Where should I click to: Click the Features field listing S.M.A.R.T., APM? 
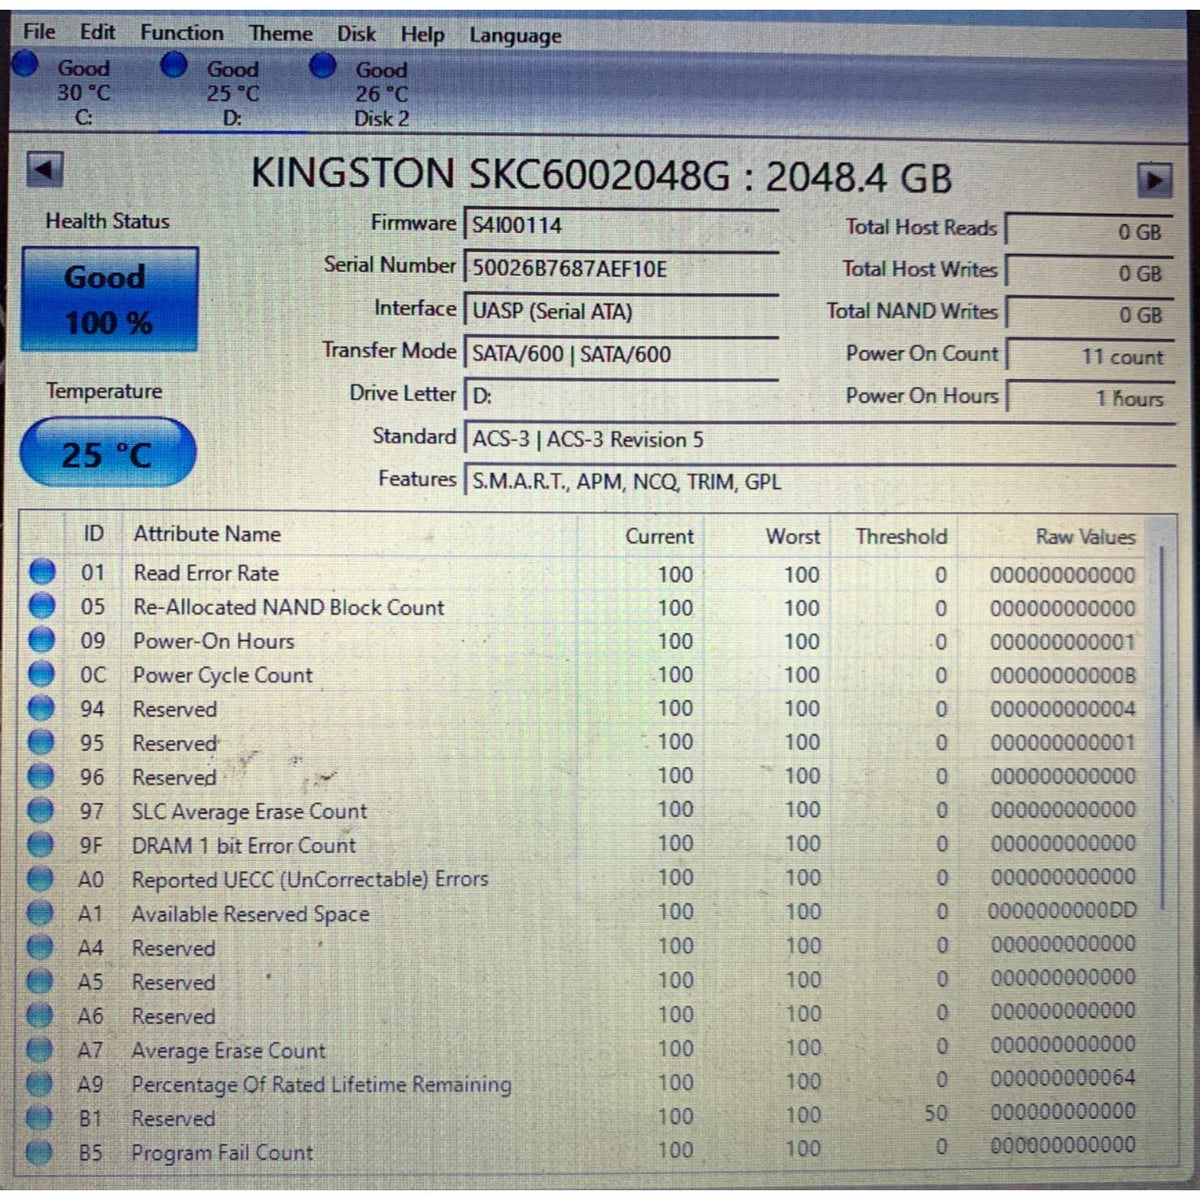pyautogui.click(x=818, y=481)
